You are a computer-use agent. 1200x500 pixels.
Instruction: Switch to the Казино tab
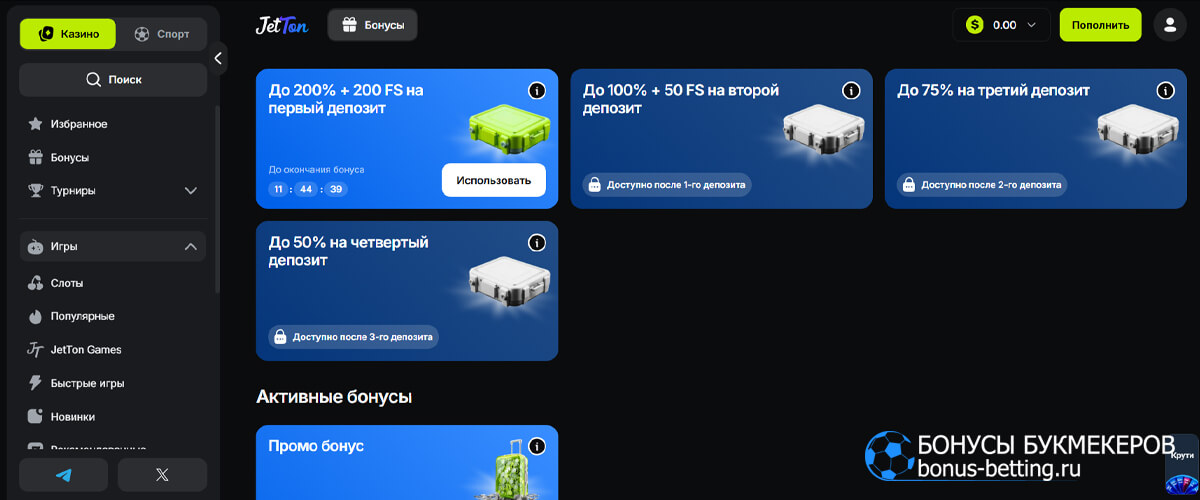coord(68,33)
